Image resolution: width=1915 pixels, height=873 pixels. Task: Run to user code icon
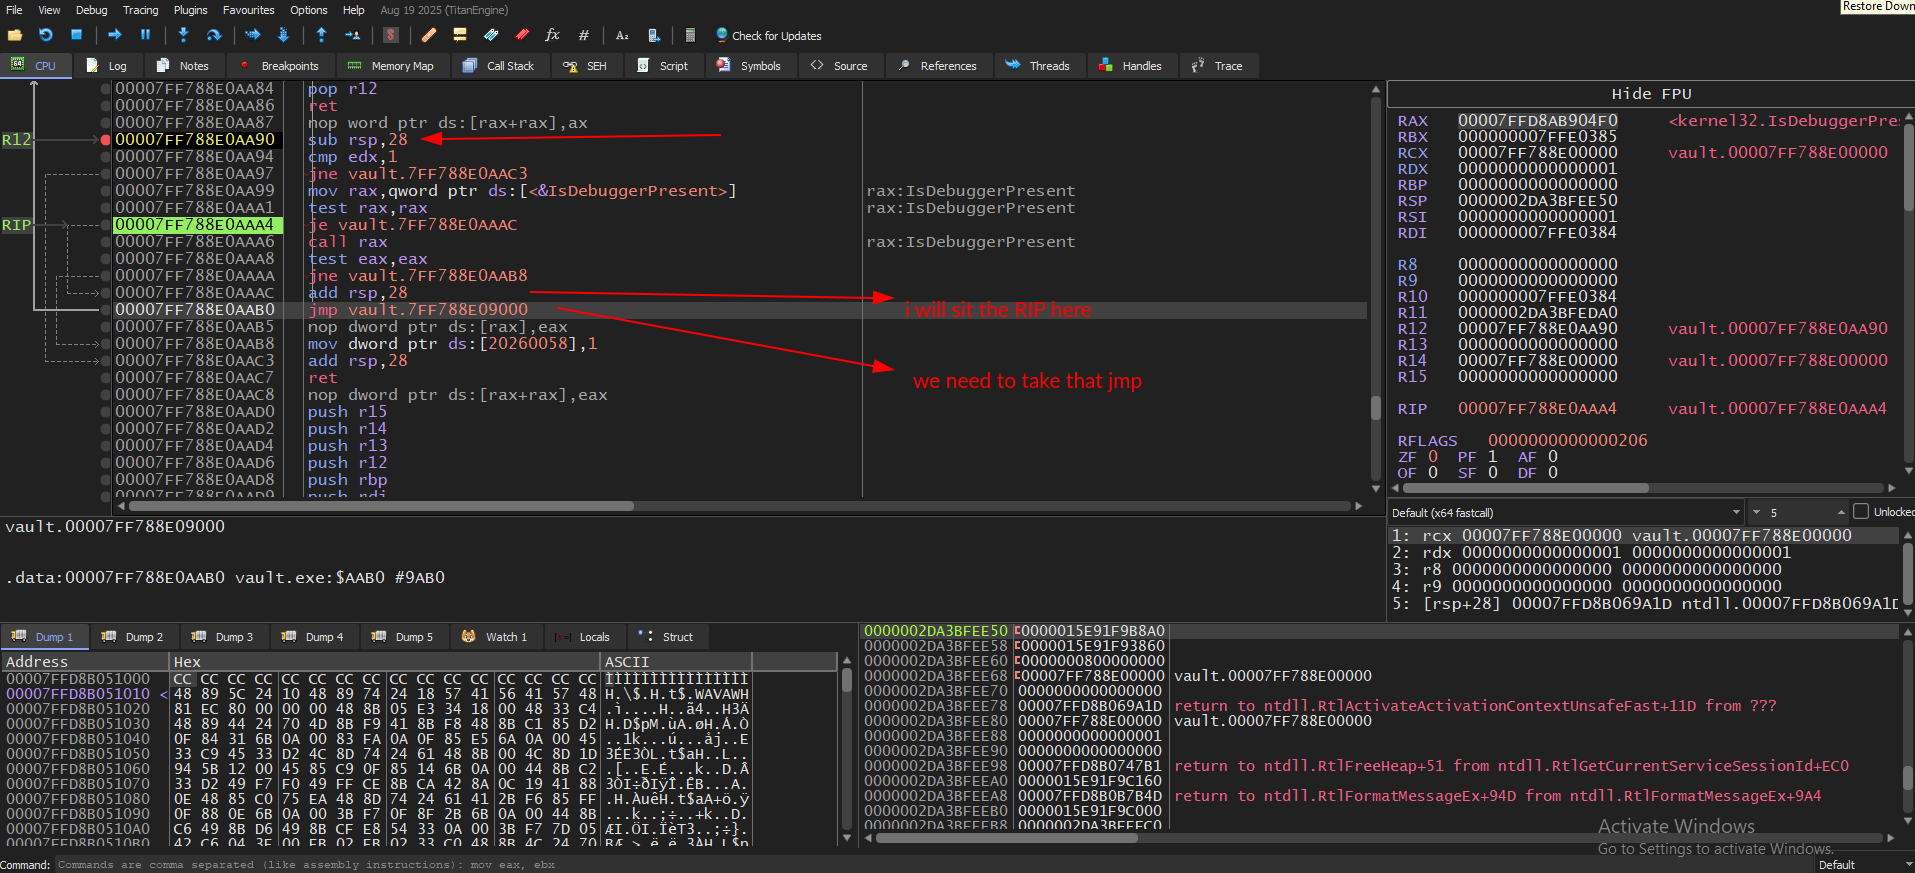(x=353, y=35)
